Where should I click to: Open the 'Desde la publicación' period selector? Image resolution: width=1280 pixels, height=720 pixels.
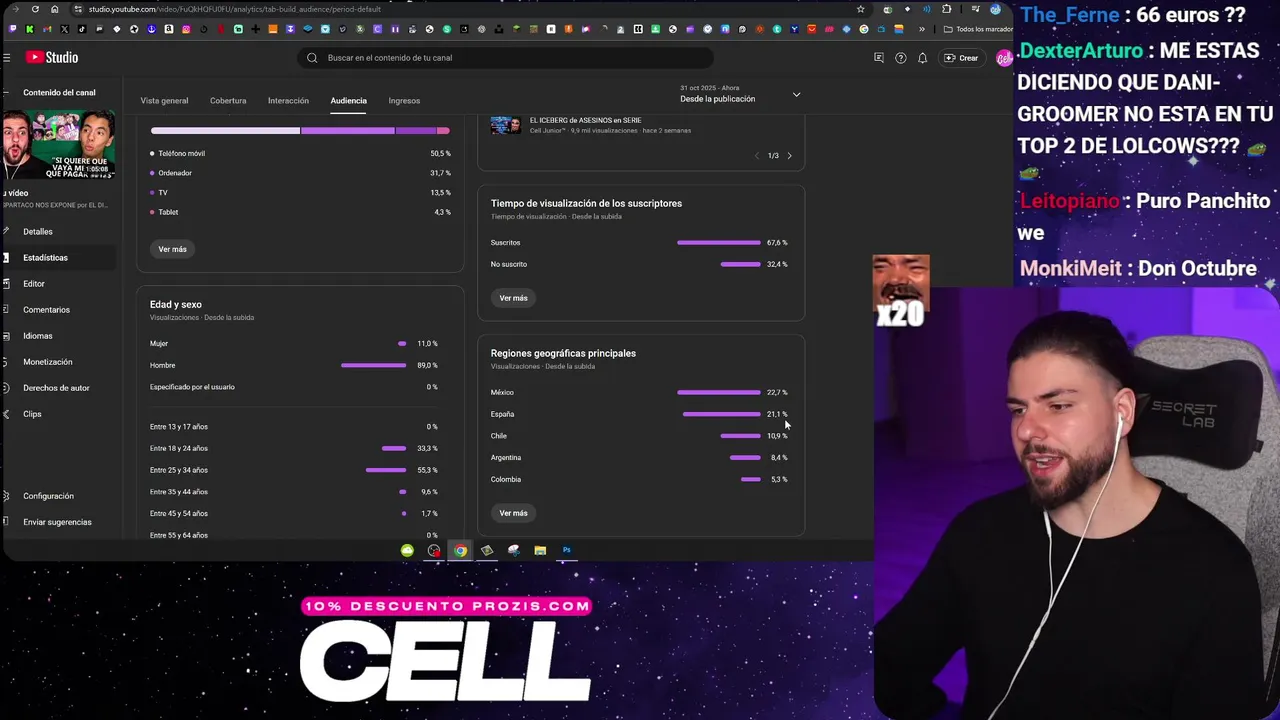tap(740, 94)
